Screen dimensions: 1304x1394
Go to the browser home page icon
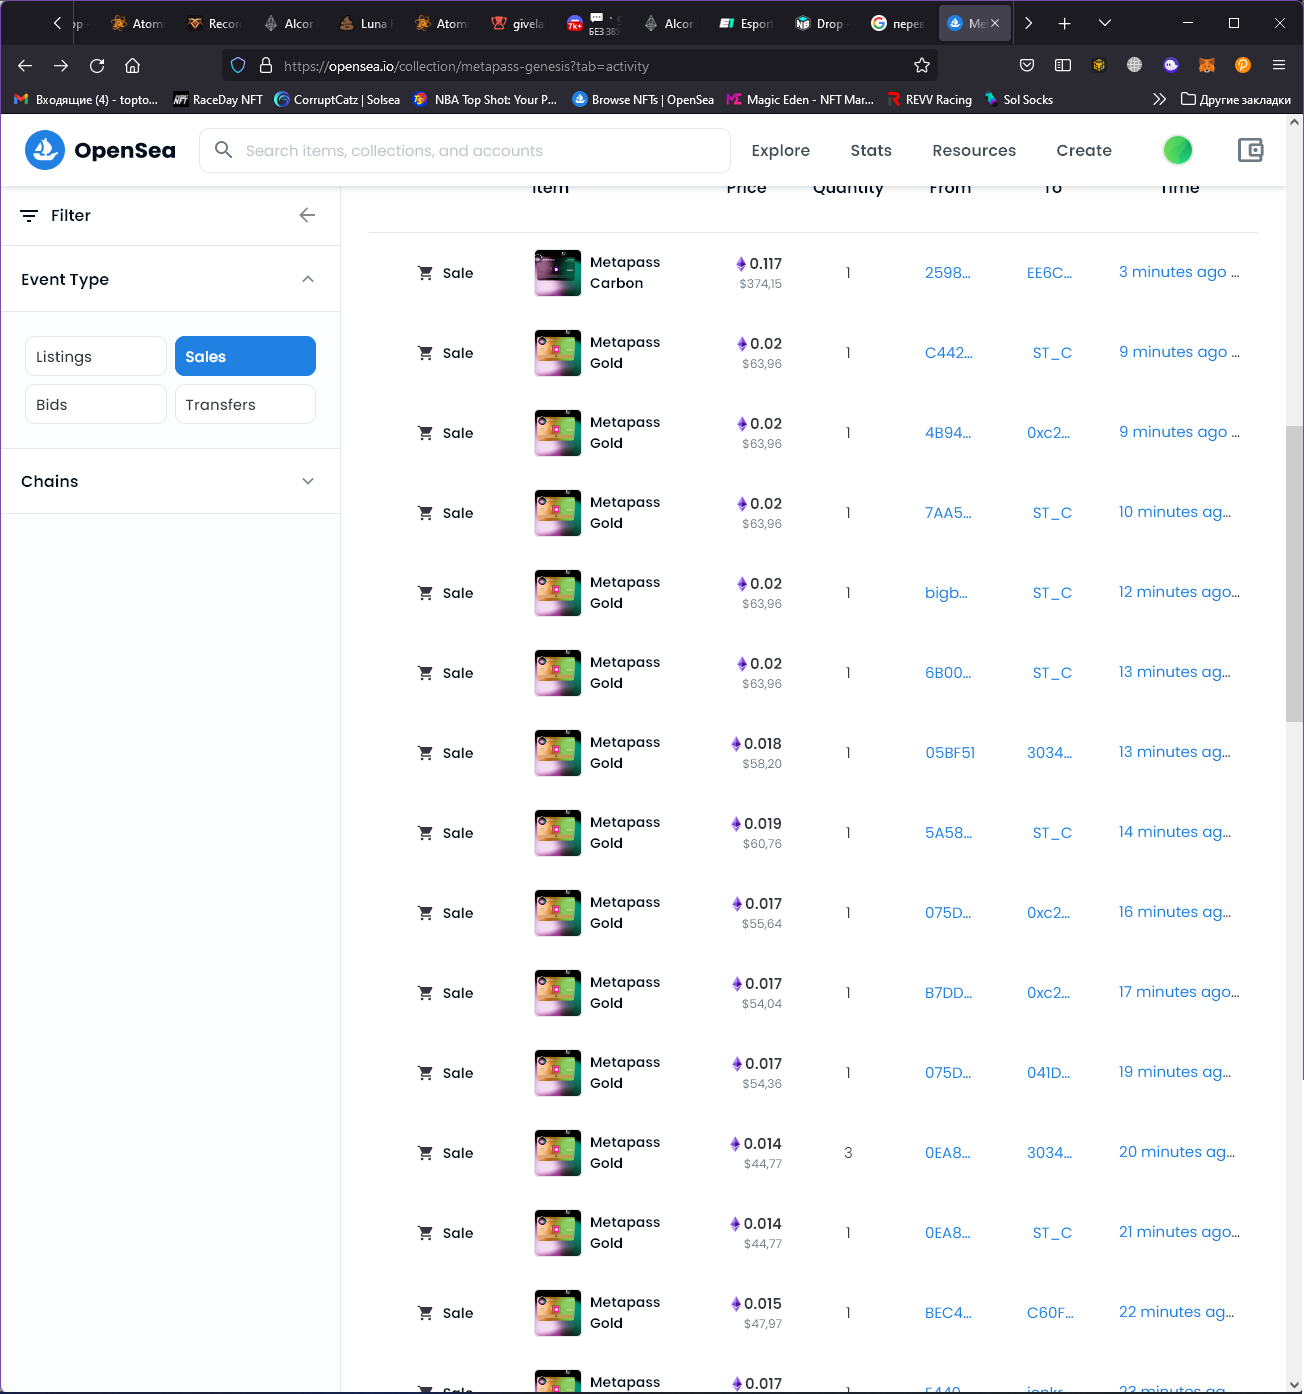[x=132, y=66]
